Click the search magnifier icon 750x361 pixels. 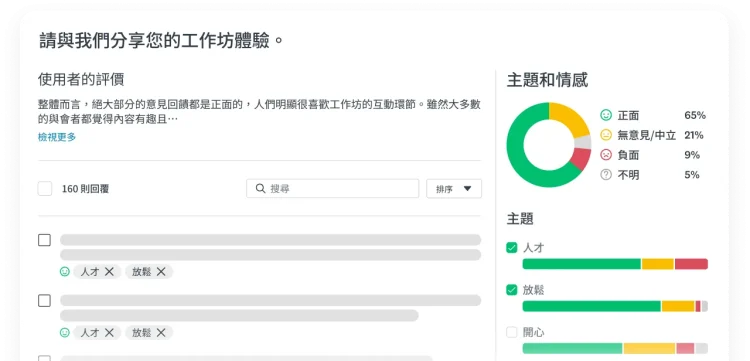pyautogui.click(x=260, y=188)
